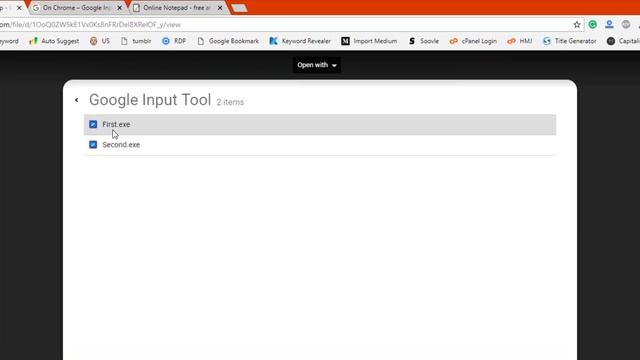The image size is (640, 360).
Task: Click the green Grammarly extension icon
Action: [x=593, y=25]
